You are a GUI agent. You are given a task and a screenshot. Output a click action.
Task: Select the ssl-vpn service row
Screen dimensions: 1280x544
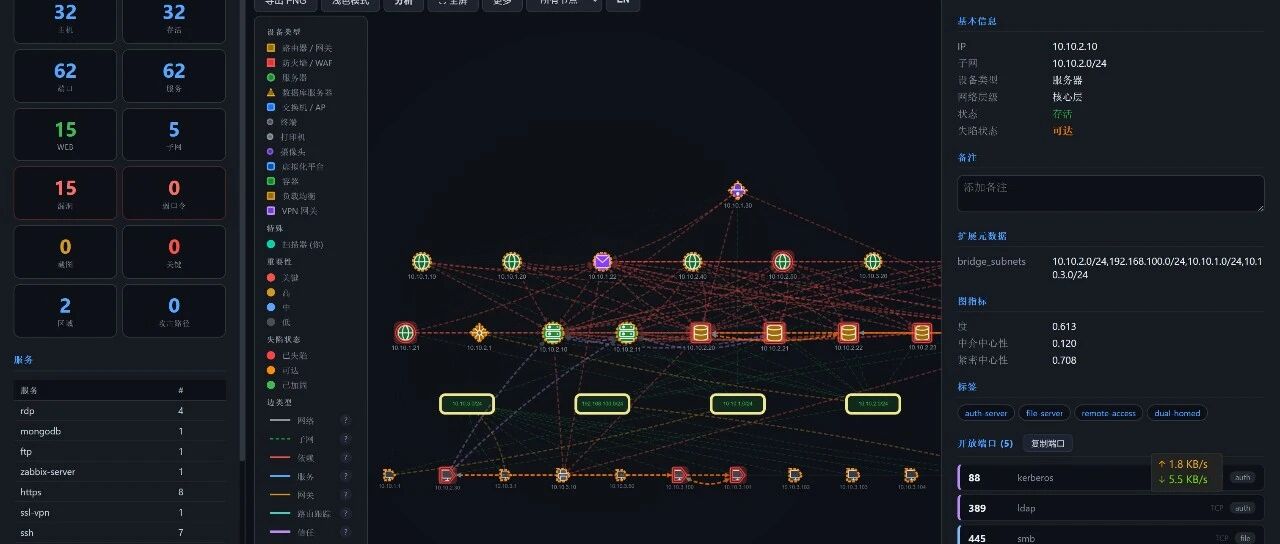120,512
